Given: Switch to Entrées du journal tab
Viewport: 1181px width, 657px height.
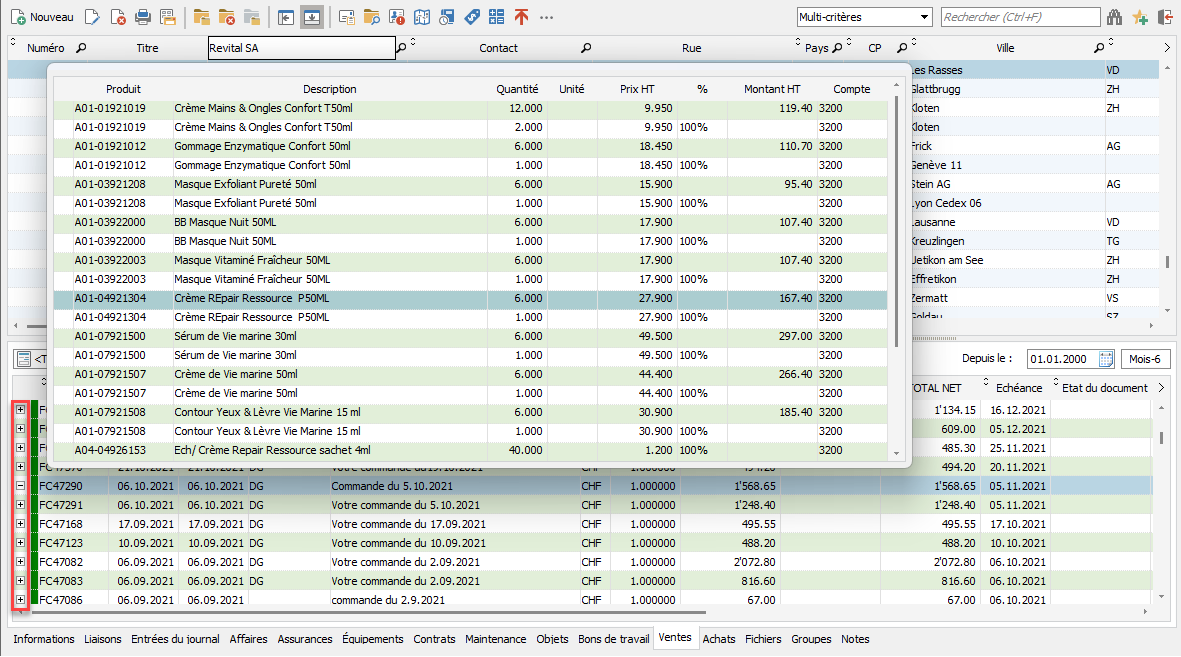Looking at the screenshot, I should pyautogui.click(x=175, y=639).
